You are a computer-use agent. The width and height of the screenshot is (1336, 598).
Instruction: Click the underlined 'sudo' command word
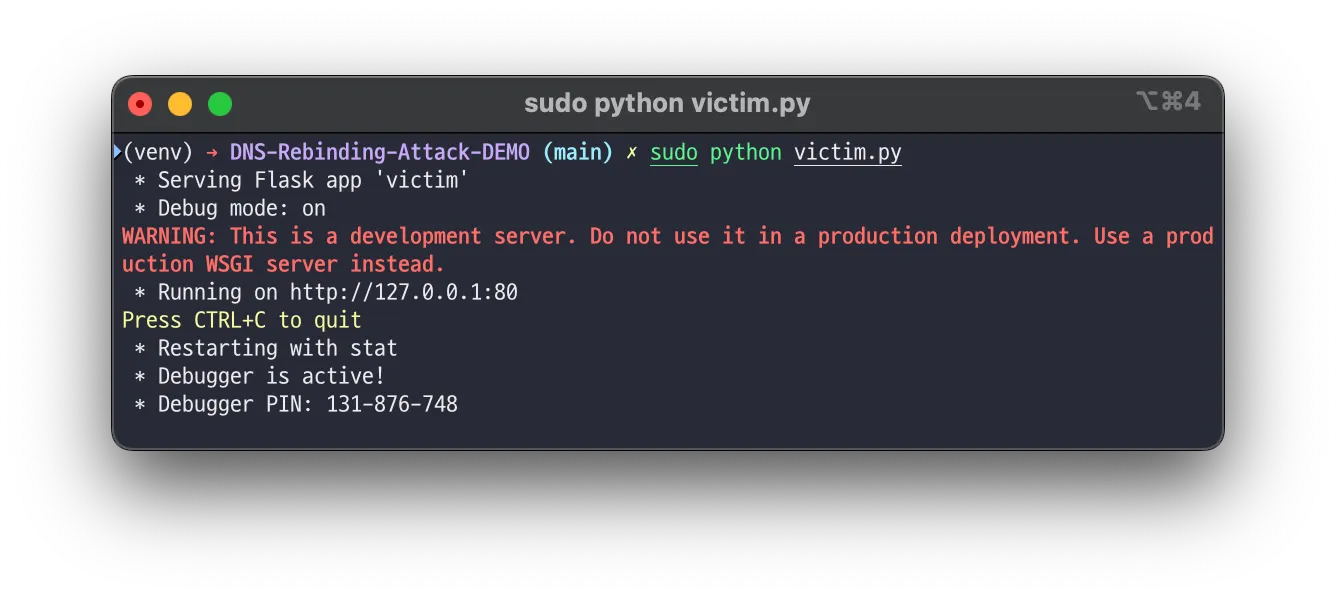[674, 153]
